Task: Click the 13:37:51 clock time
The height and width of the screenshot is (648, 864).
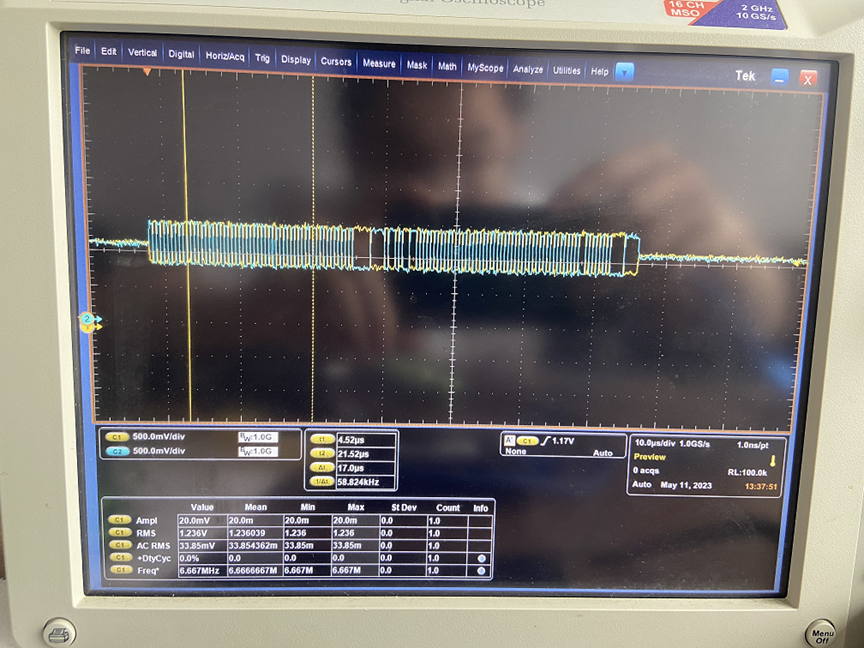Action: 761,487
